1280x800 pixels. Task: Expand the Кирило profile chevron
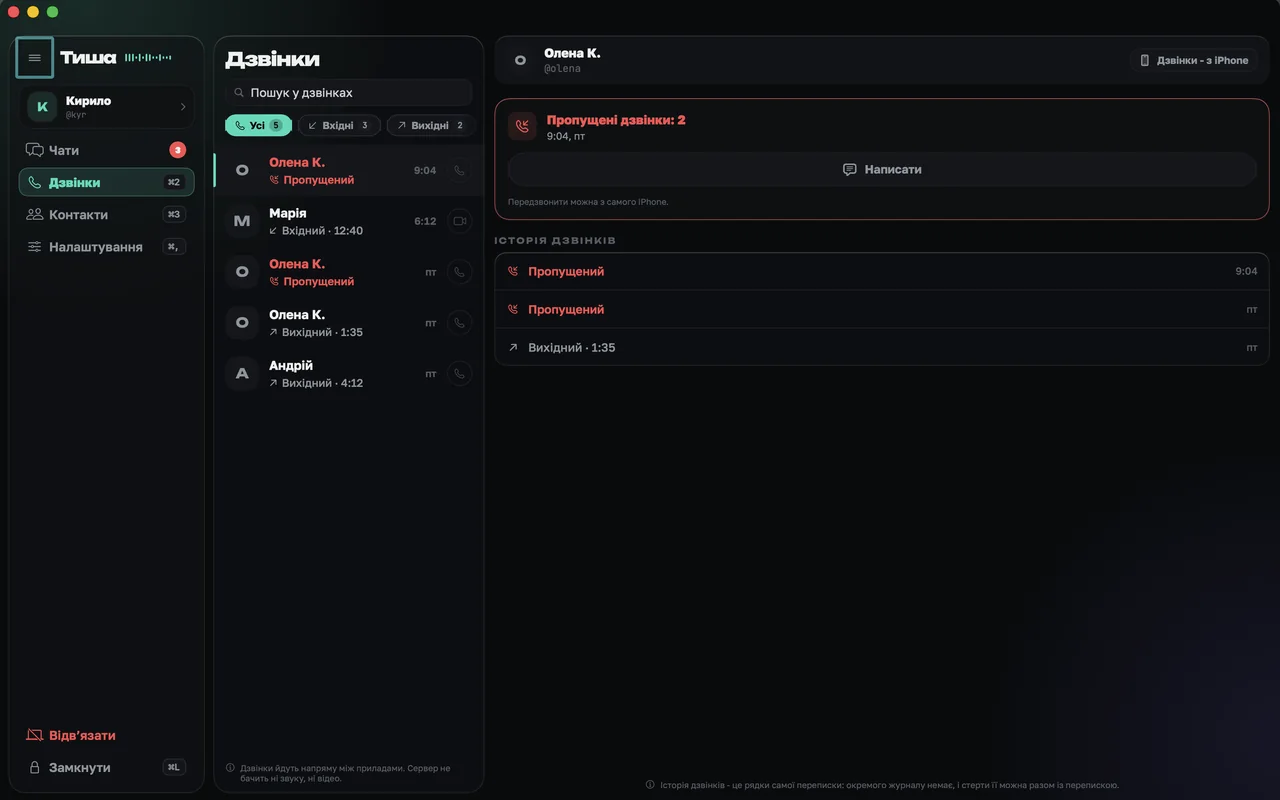183,106
